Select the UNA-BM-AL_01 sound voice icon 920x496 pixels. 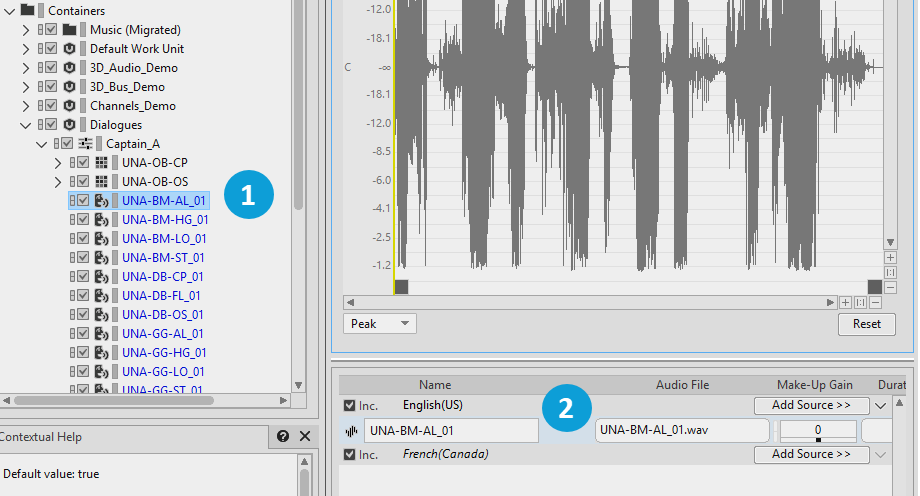coord(101,200)
